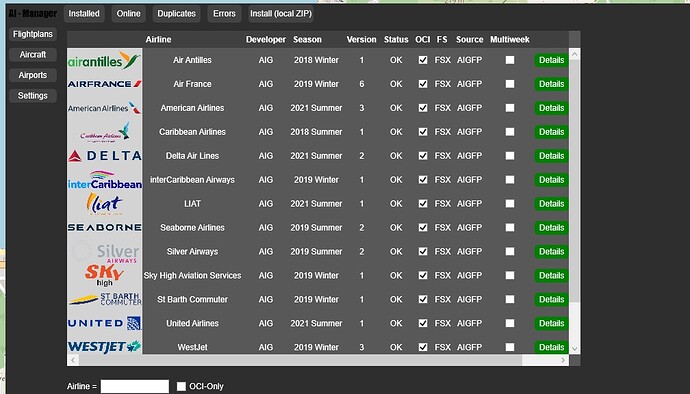This screenshot has width=690, height=394.
Task: Enable Multiweek for Seaborne Airlines
Action: (510, 228)
